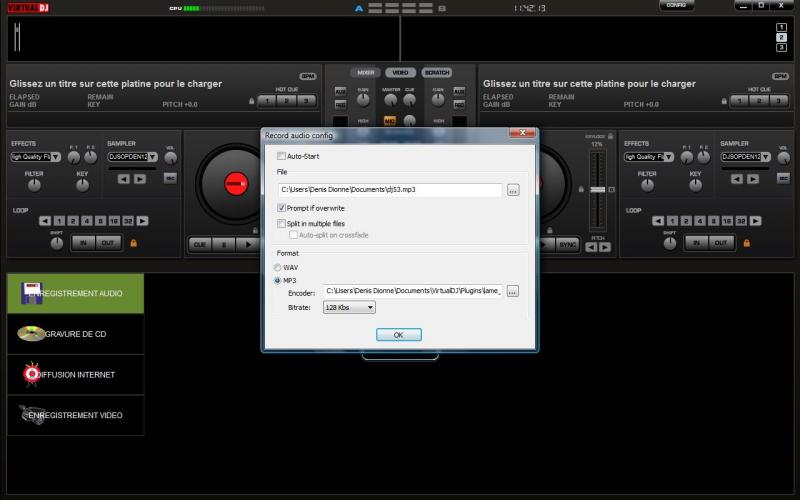This screenshot has height=500, width=800.
Task: Click OK in Record audio config
Action: pos(398,335)
